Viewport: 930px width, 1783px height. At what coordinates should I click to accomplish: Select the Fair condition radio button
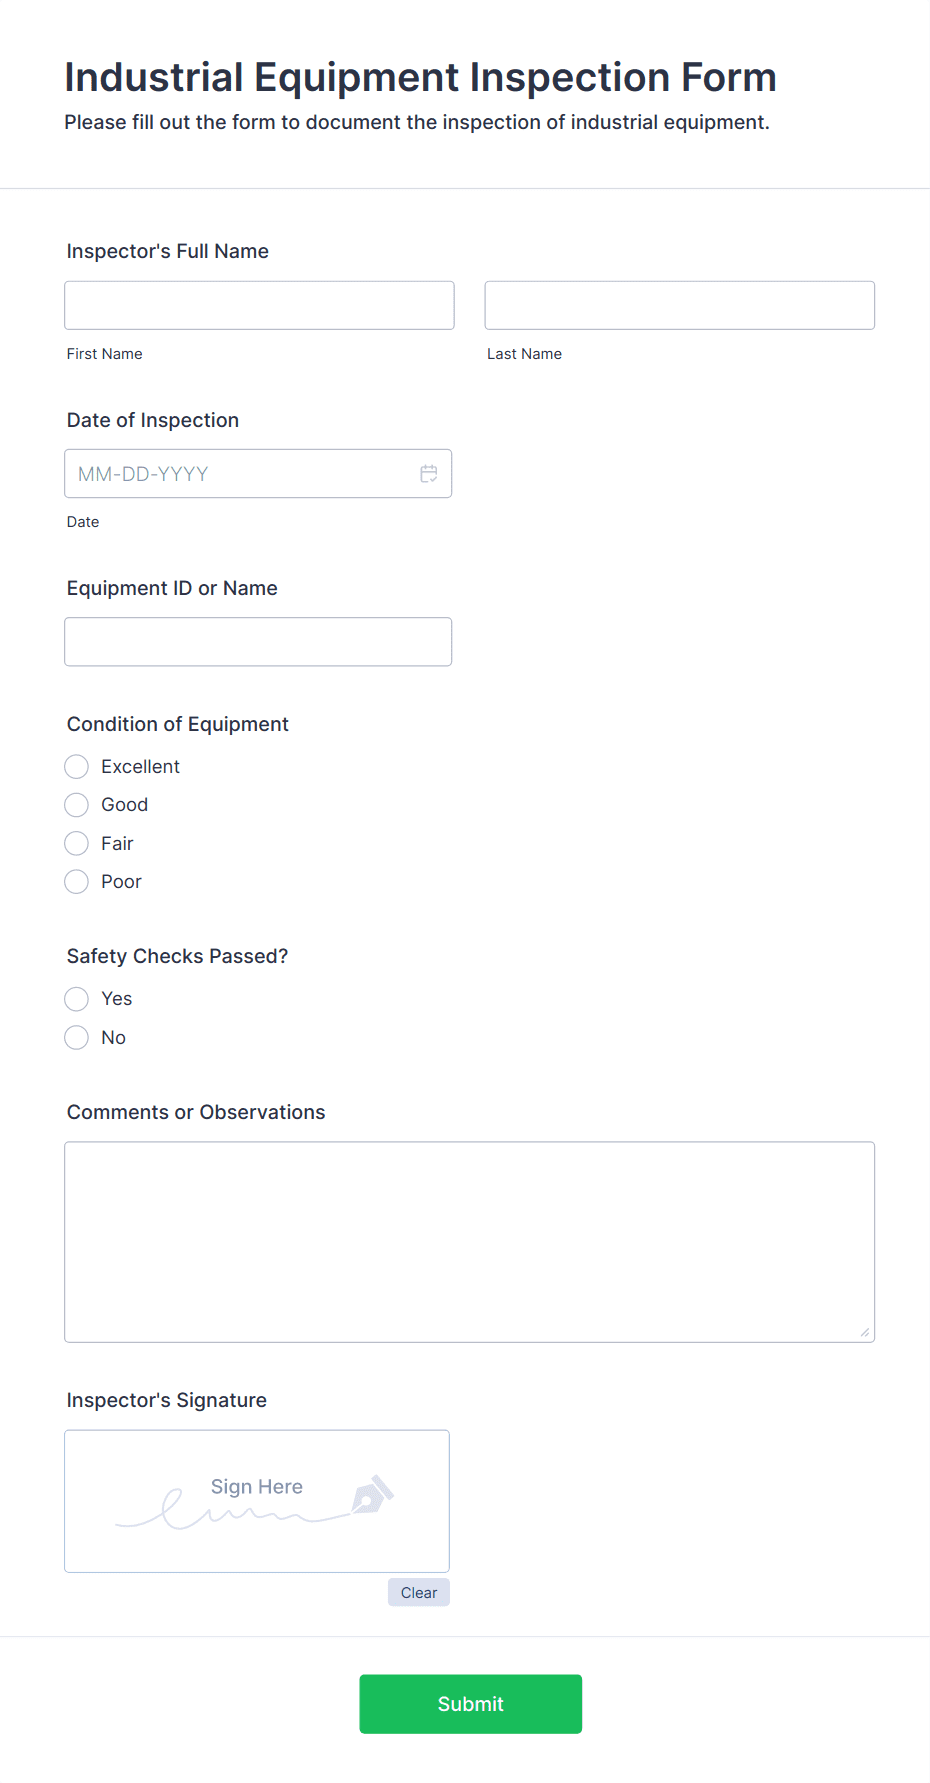(x=76, y=843)
